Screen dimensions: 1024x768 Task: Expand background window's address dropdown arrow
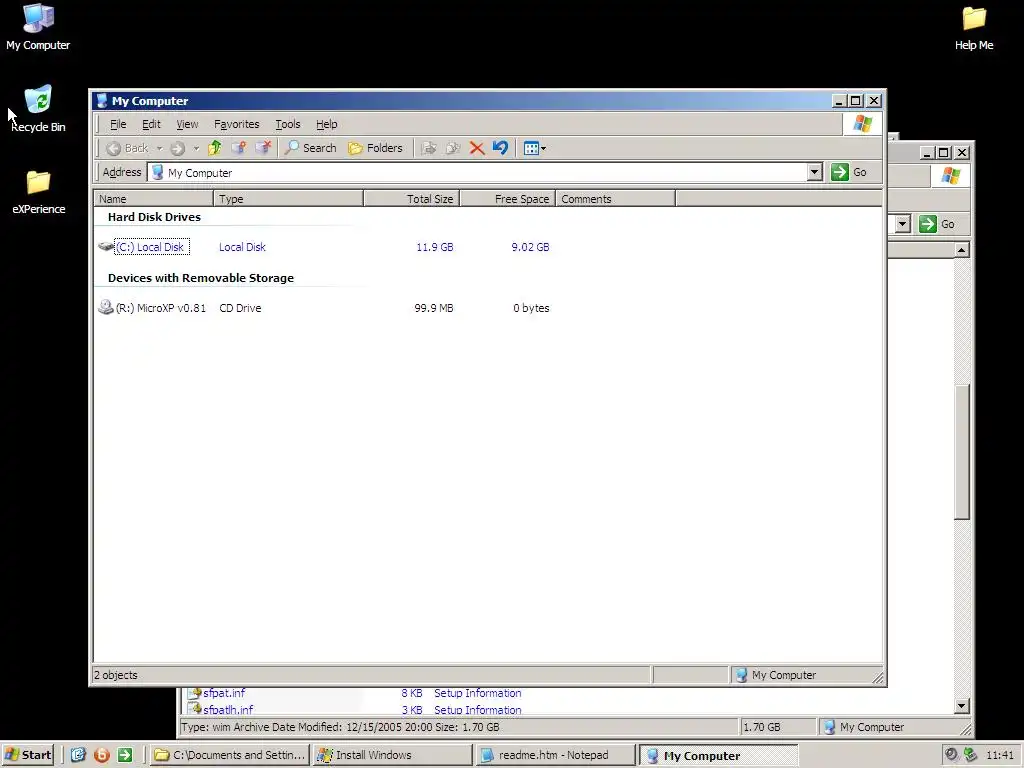903,224
